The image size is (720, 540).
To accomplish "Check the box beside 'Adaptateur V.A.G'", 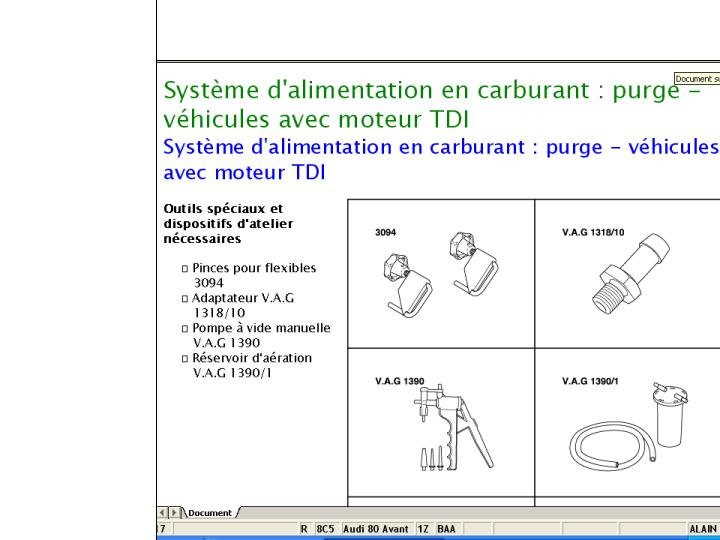I will [x=185, y=299].
